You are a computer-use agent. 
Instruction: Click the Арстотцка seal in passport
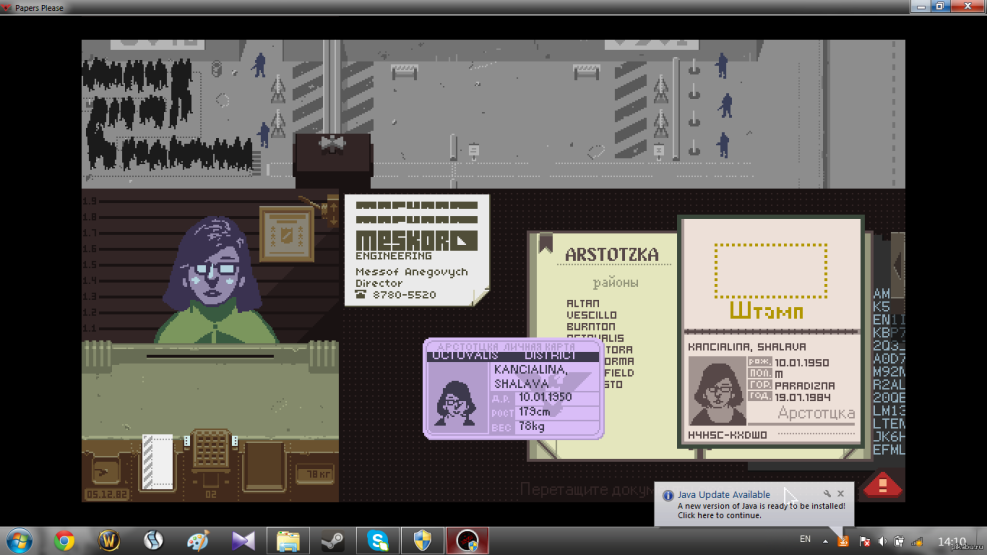coord(816,413)
